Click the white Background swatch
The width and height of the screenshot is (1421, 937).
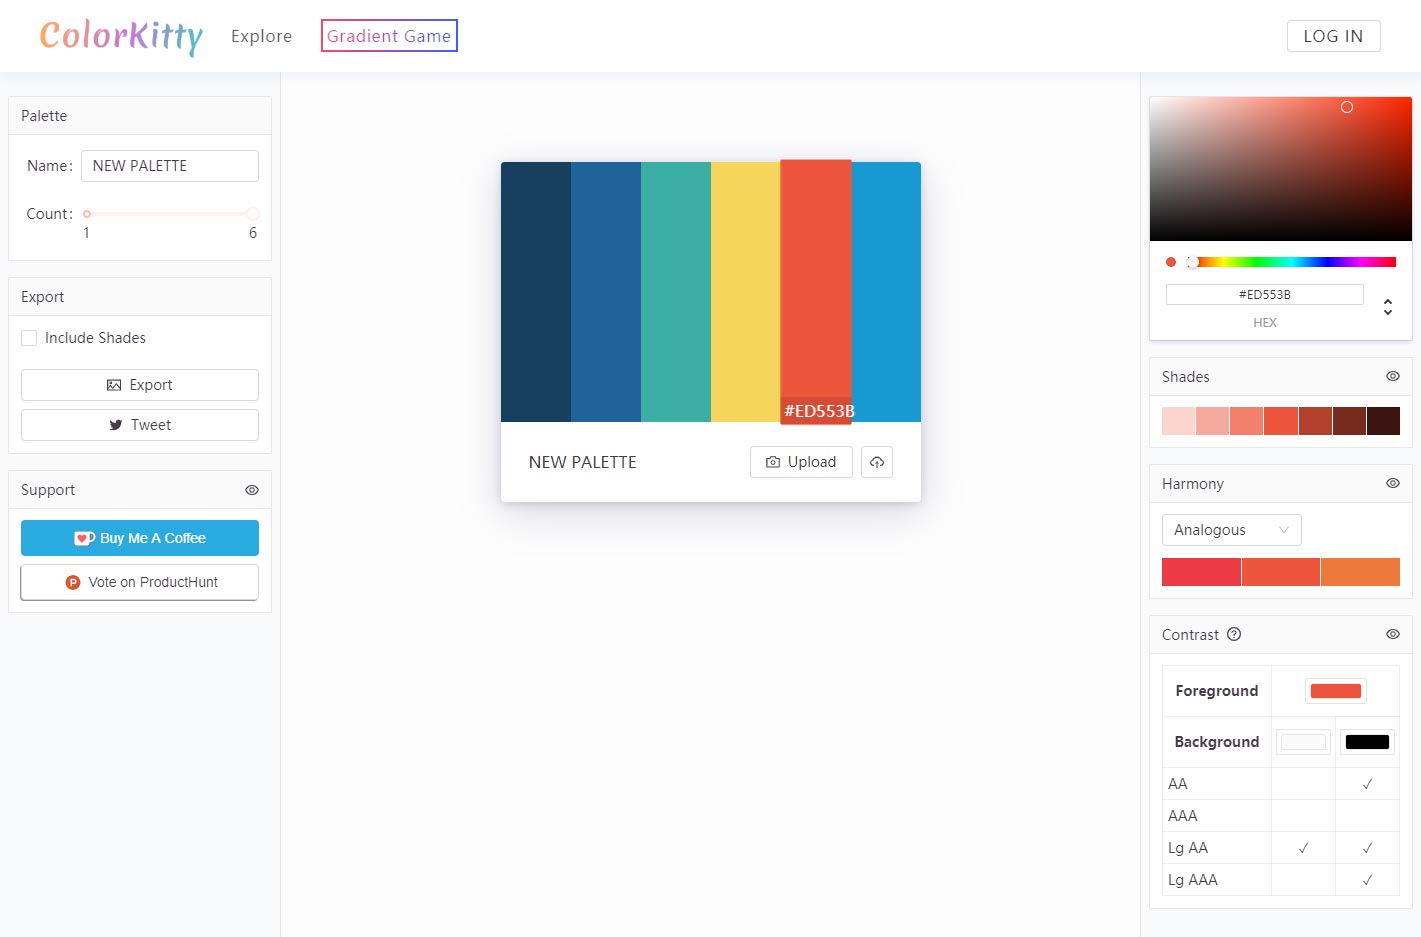pyautogui.click(x=1303, y=742)
